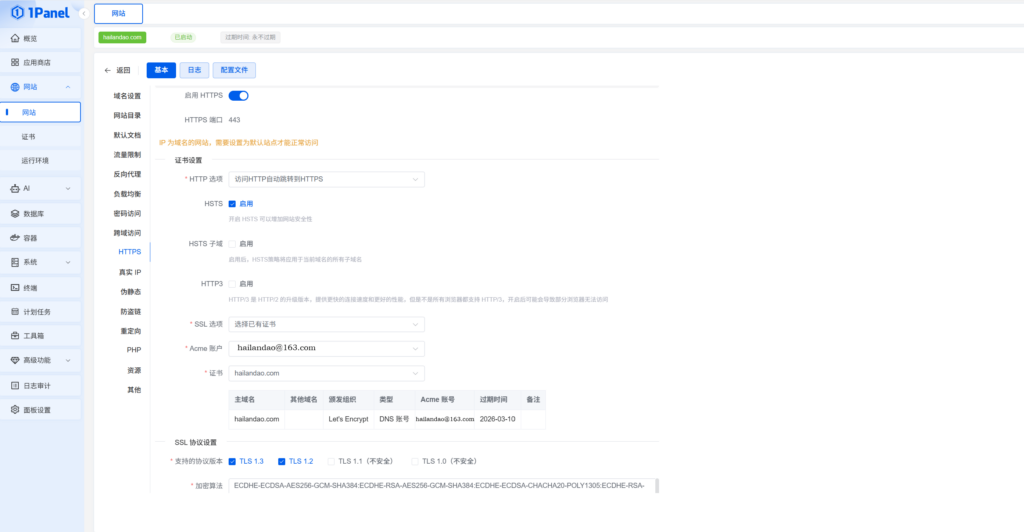Open 重定向 in settings menu
This screenshot has width=1024, height=532.
click(x=131, y=331)
